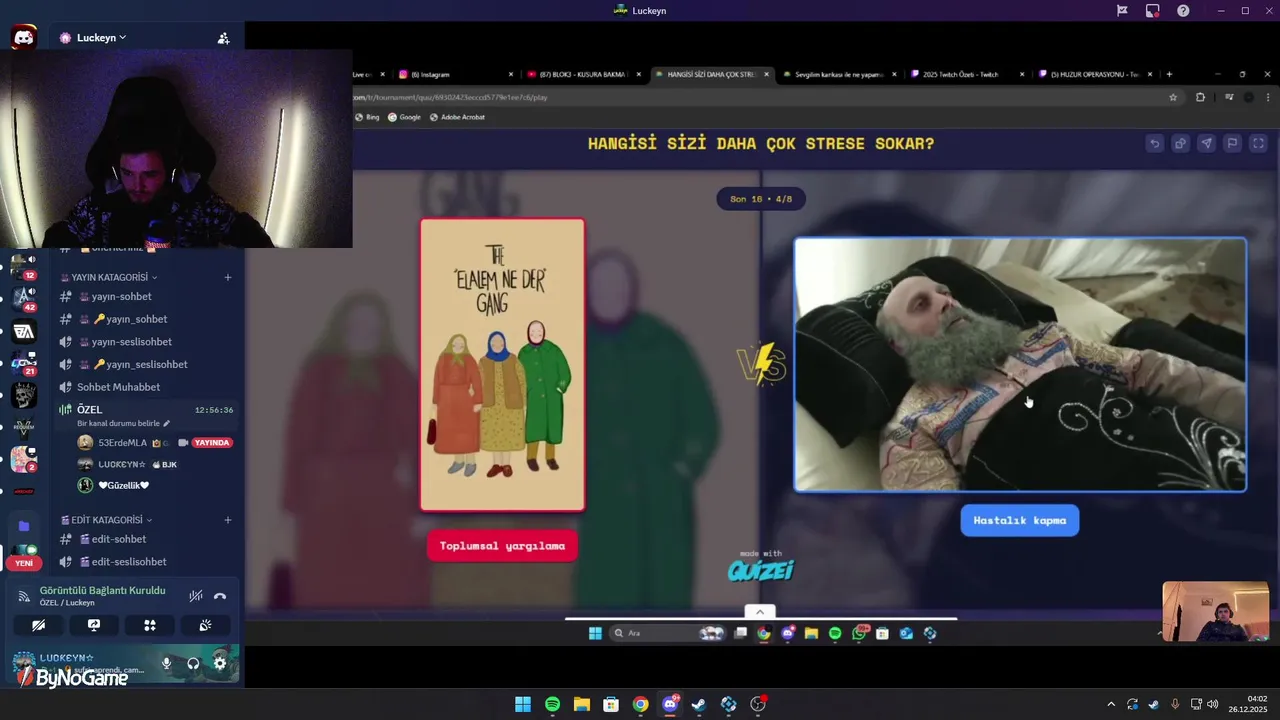Open the skull icon server
The height and width of the screenshot is (720, 1280).
pos(23,395)
